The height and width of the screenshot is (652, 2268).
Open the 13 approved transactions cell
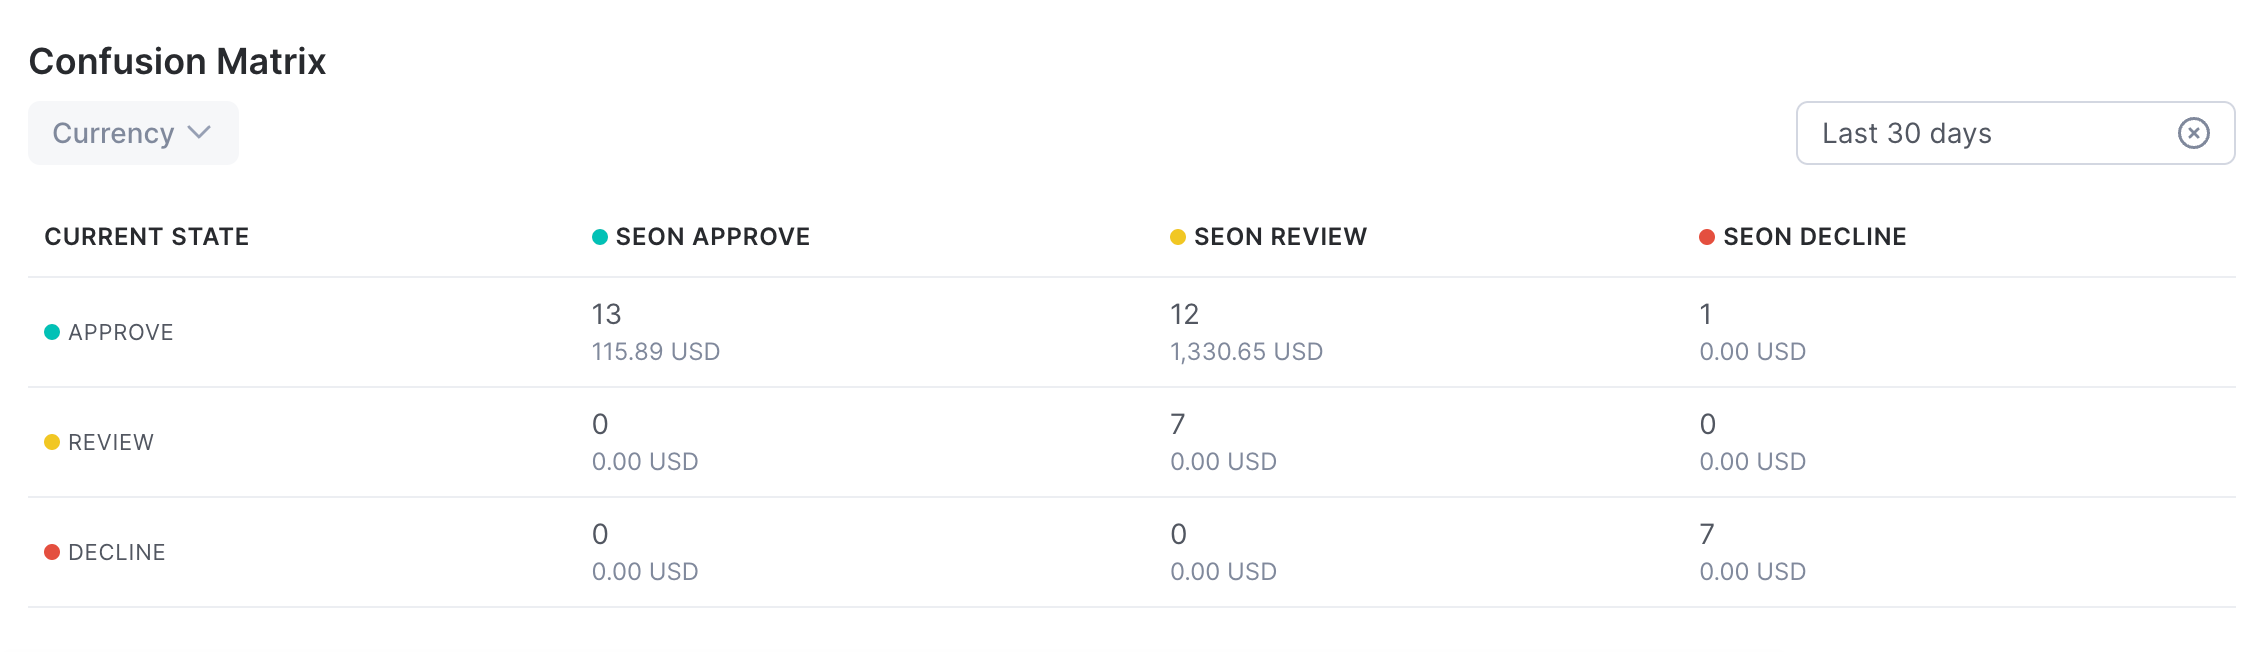tap(656, 332)
